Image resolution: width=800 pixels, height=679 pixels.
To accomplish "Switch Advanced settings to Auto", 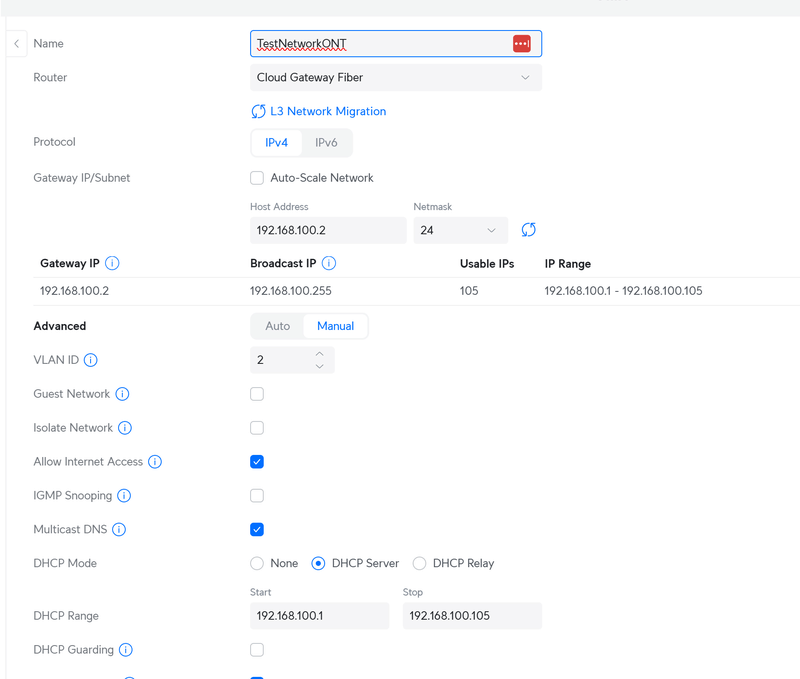I will [x=277, y=326].
